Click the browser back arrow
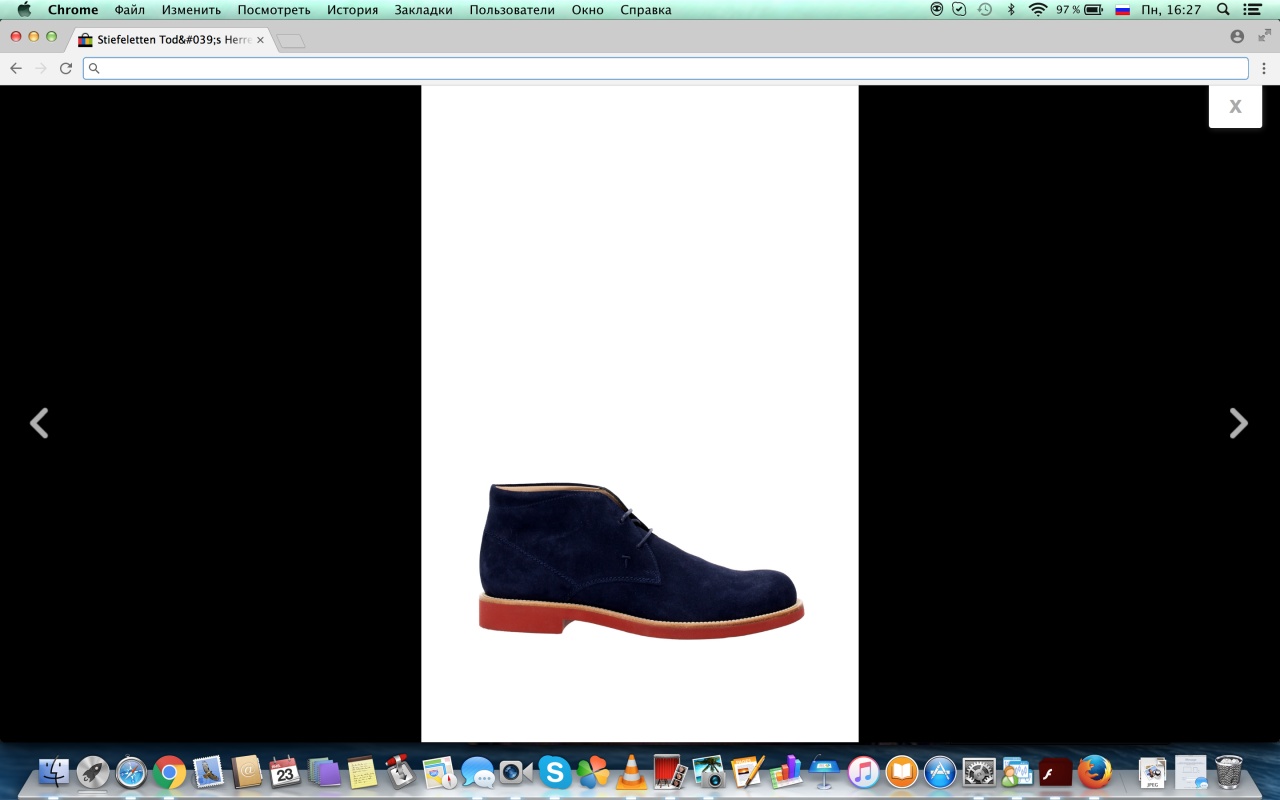This screenshot has width=1280, height=800. pos(16,68)
